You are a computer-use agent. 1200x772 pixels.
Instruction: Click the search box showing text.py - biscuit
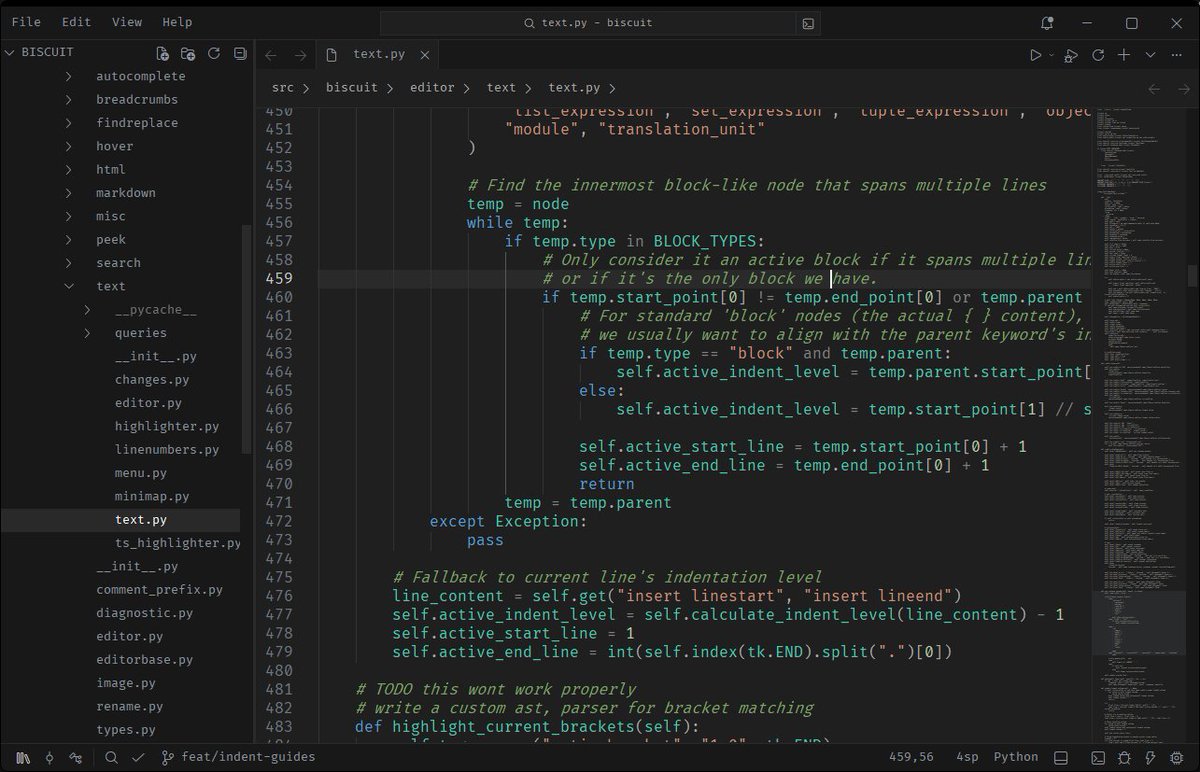coord(588,22)
